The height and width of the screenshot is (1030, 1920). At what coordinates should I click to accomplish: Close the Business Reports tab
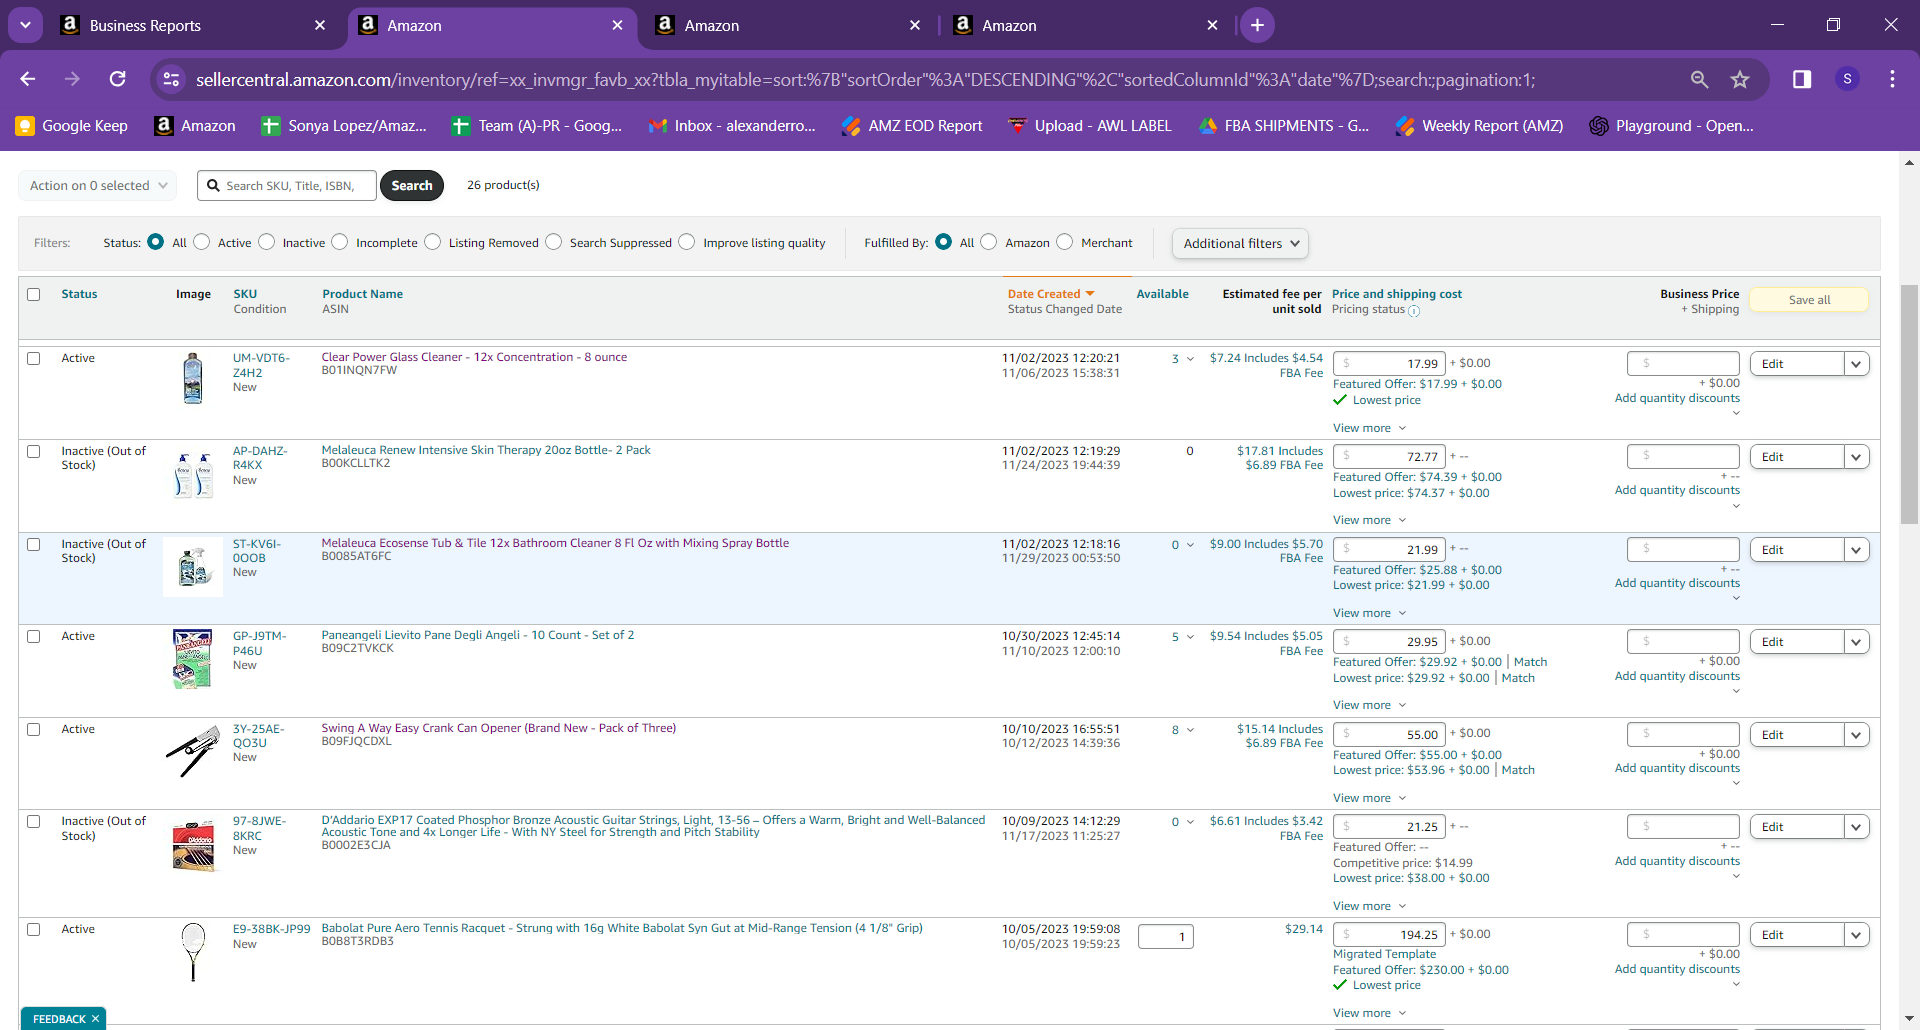pyautogui.click(x=320, y=25)
